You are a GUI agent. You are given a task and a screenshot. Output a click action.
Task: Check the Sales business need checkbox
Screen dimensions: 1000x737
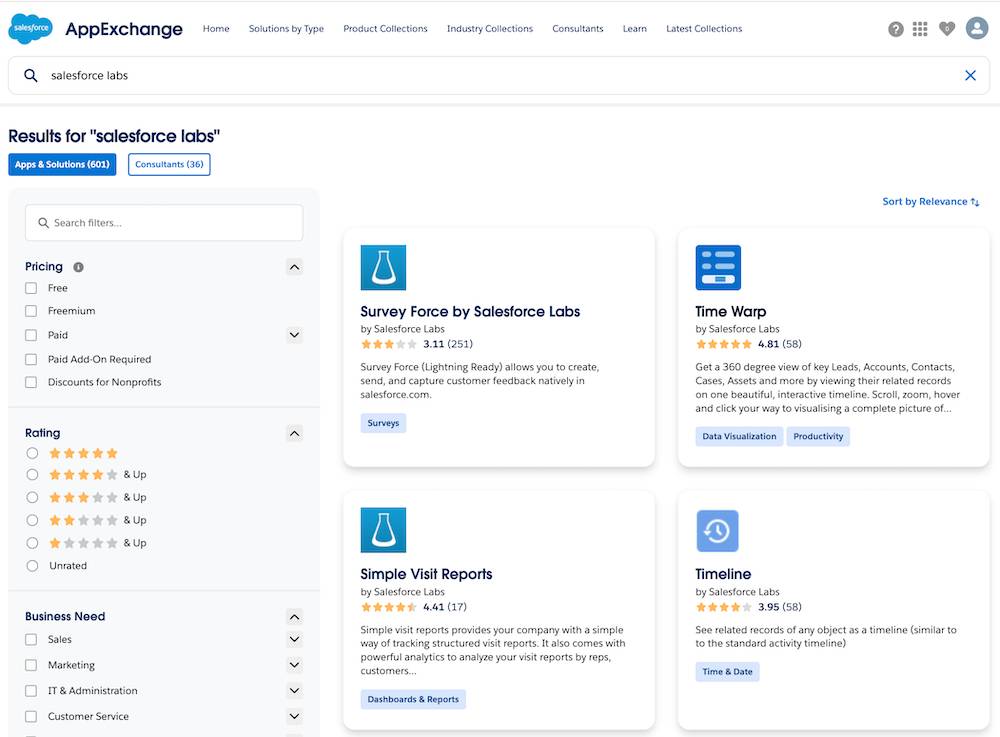point(31,639)
